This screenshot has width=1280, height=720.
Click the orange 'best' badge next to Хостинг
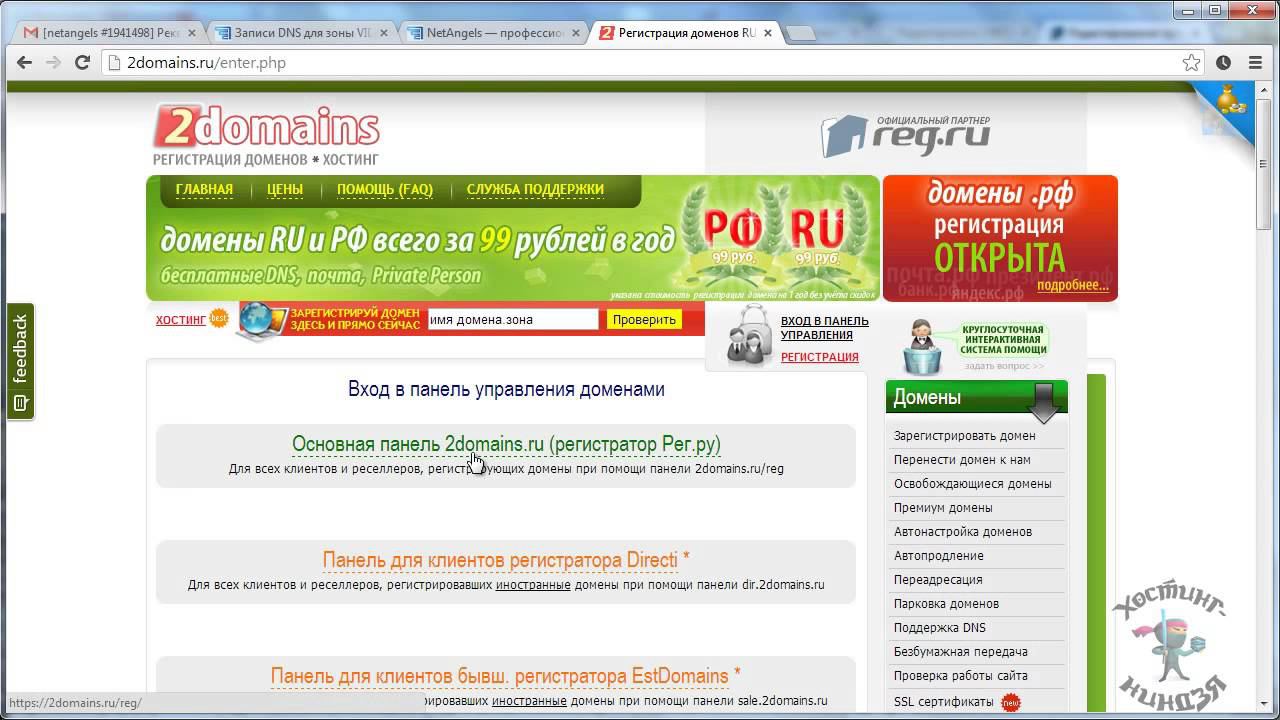219,319
